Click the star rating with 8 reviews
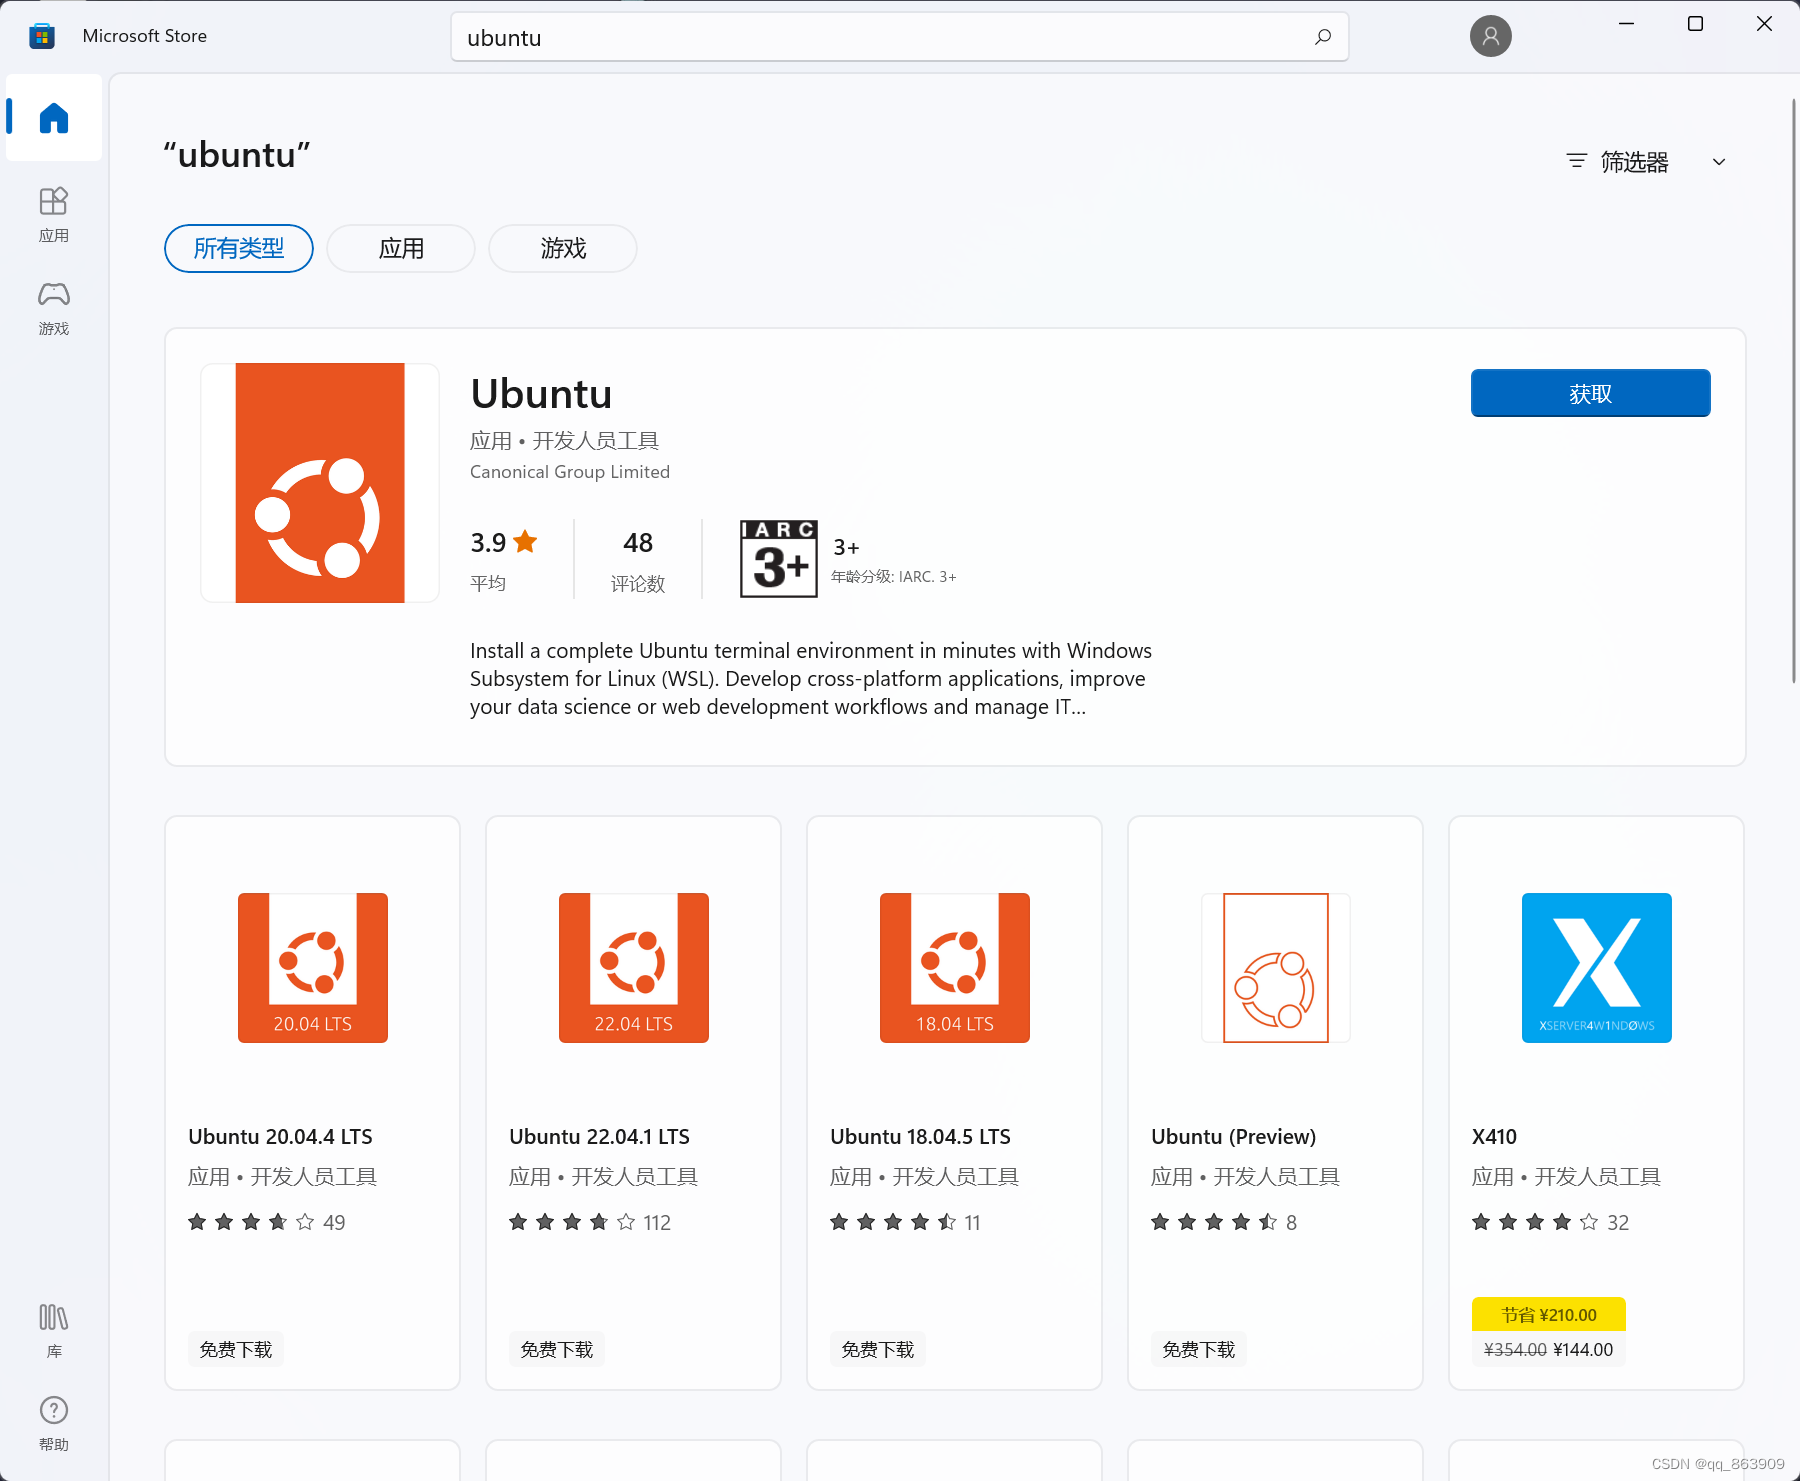The image size is (1800, 1481). 1224,1222
